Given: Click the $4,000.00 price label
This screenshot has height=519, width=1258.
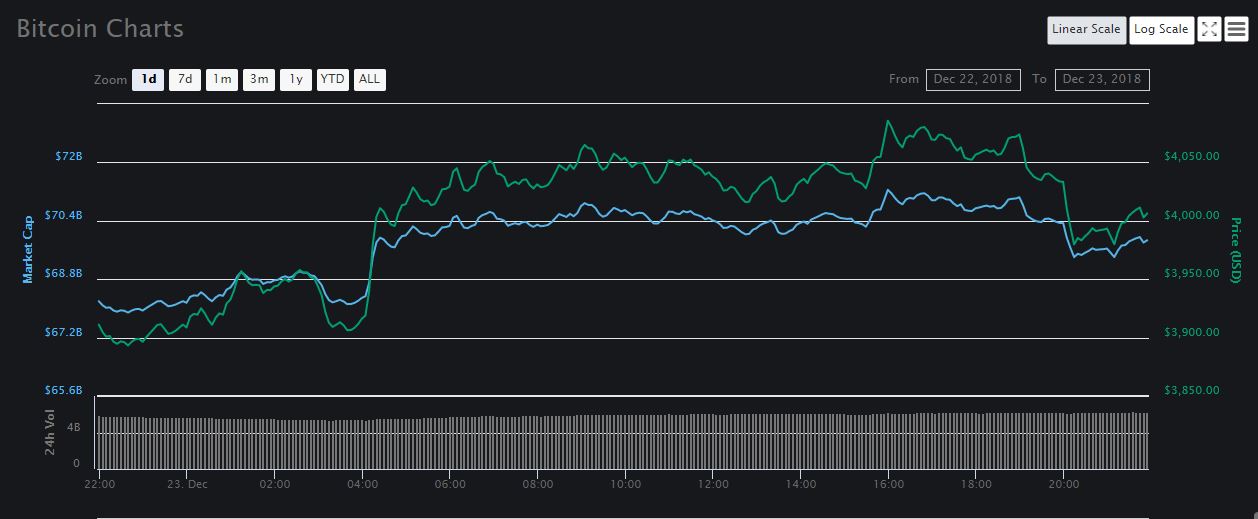Looking at the screenshot, I should [1192, 215].
